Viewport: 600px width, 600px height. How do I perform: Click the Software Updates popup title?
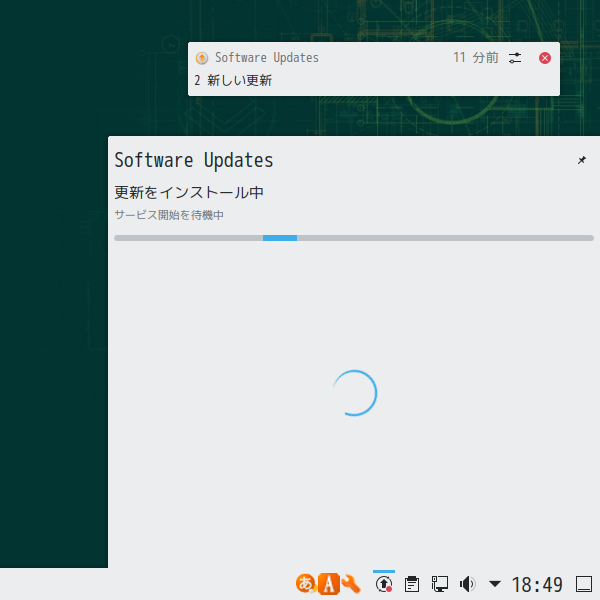[194, 160]
